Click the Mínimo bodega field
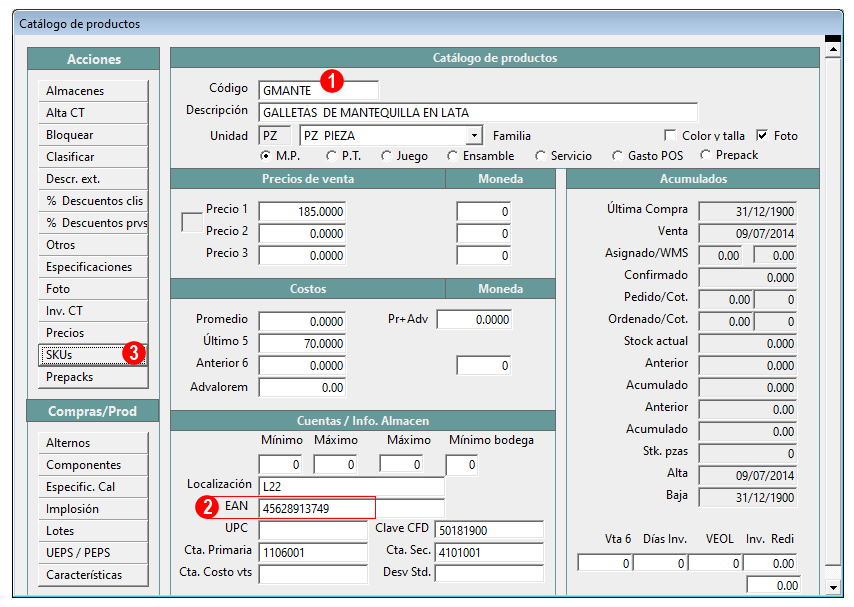The image size is (854, 607). pyautogui.click(x=462, y=465)
